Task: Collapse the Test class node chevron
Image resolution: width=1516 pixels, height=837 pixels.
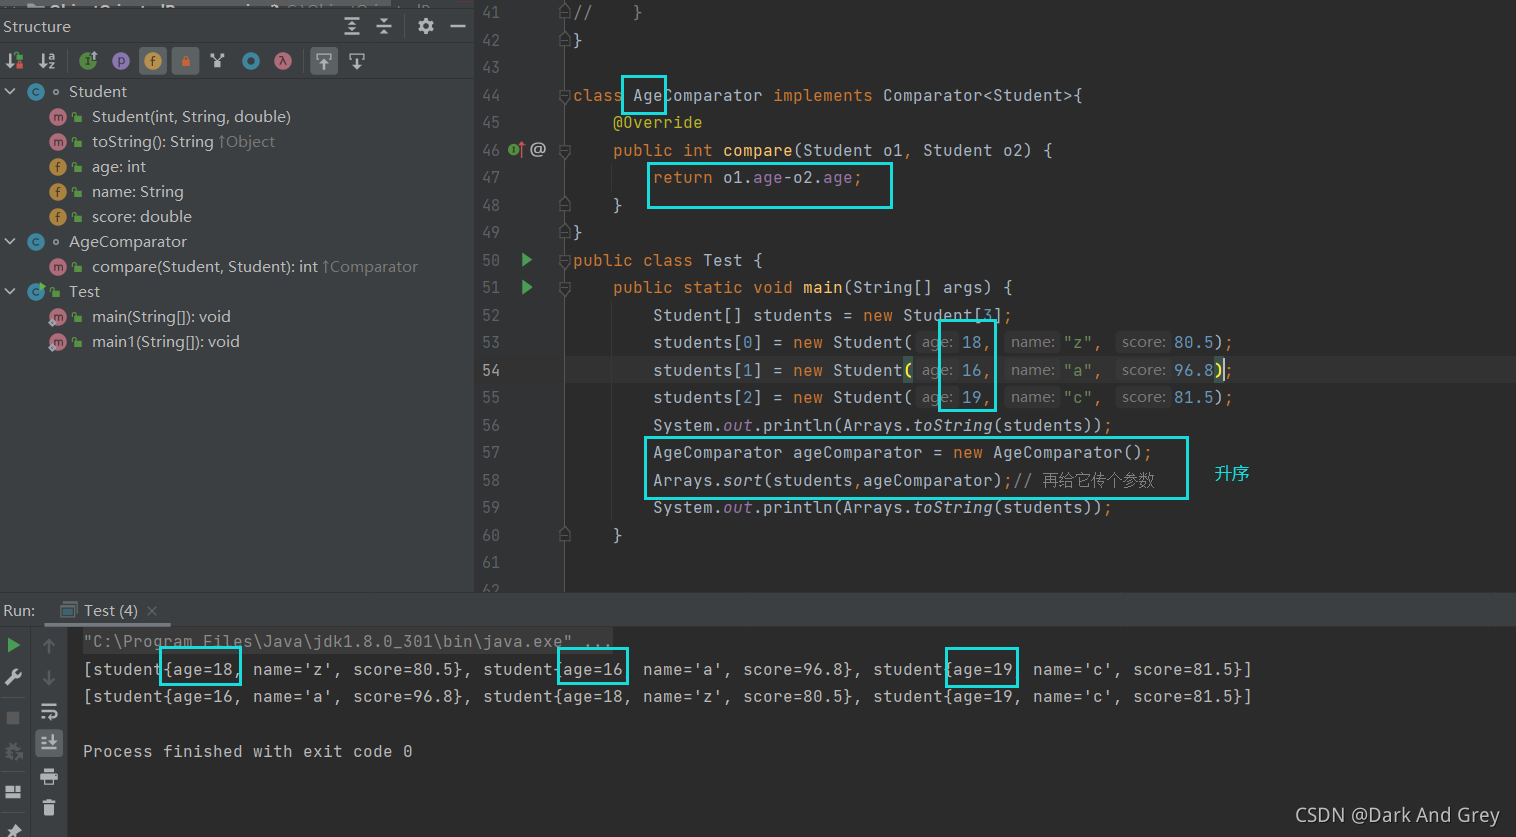Action: (10, 291)
